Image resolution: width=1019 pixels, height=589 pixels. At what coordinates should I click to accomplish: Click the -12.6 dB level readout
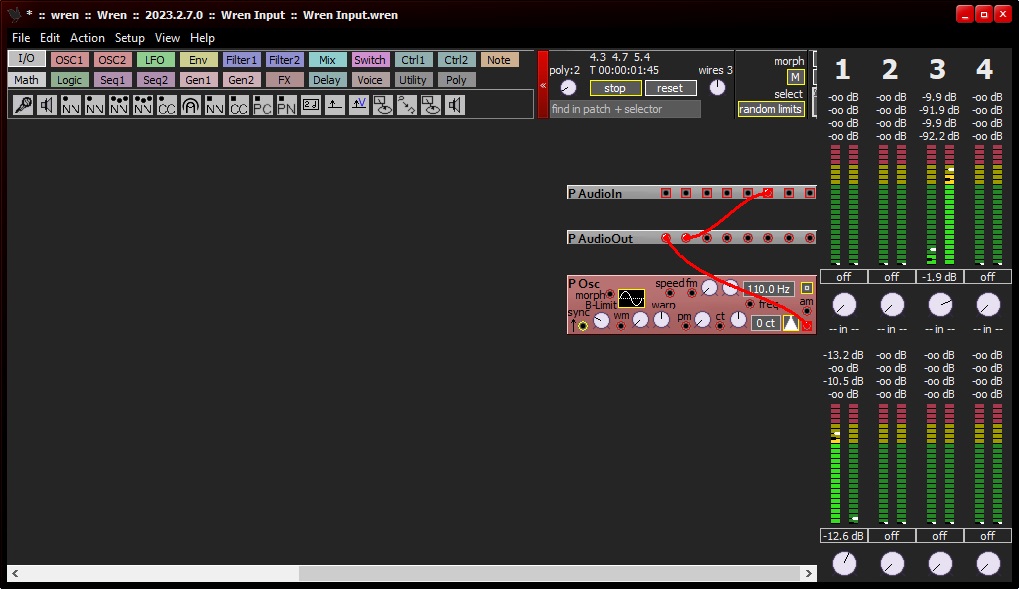pos(844,536)
